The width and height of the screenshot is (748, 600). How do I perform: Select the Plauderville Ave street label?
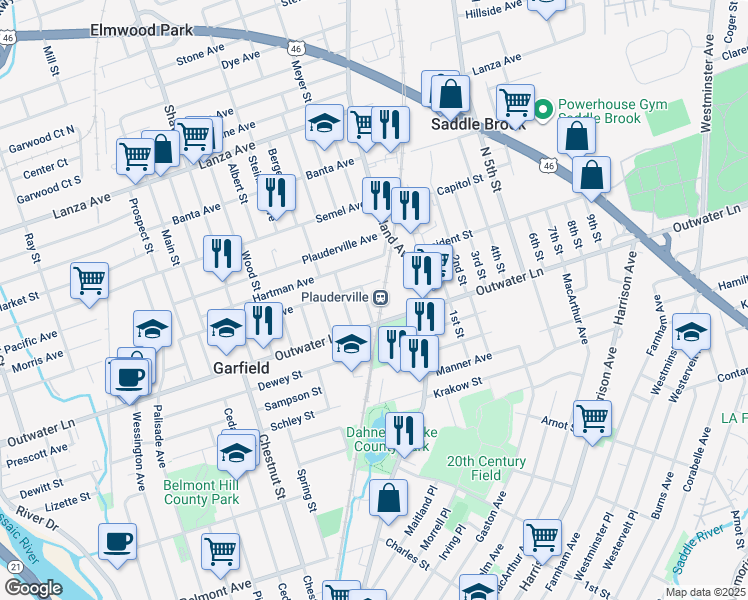[339, 249]
